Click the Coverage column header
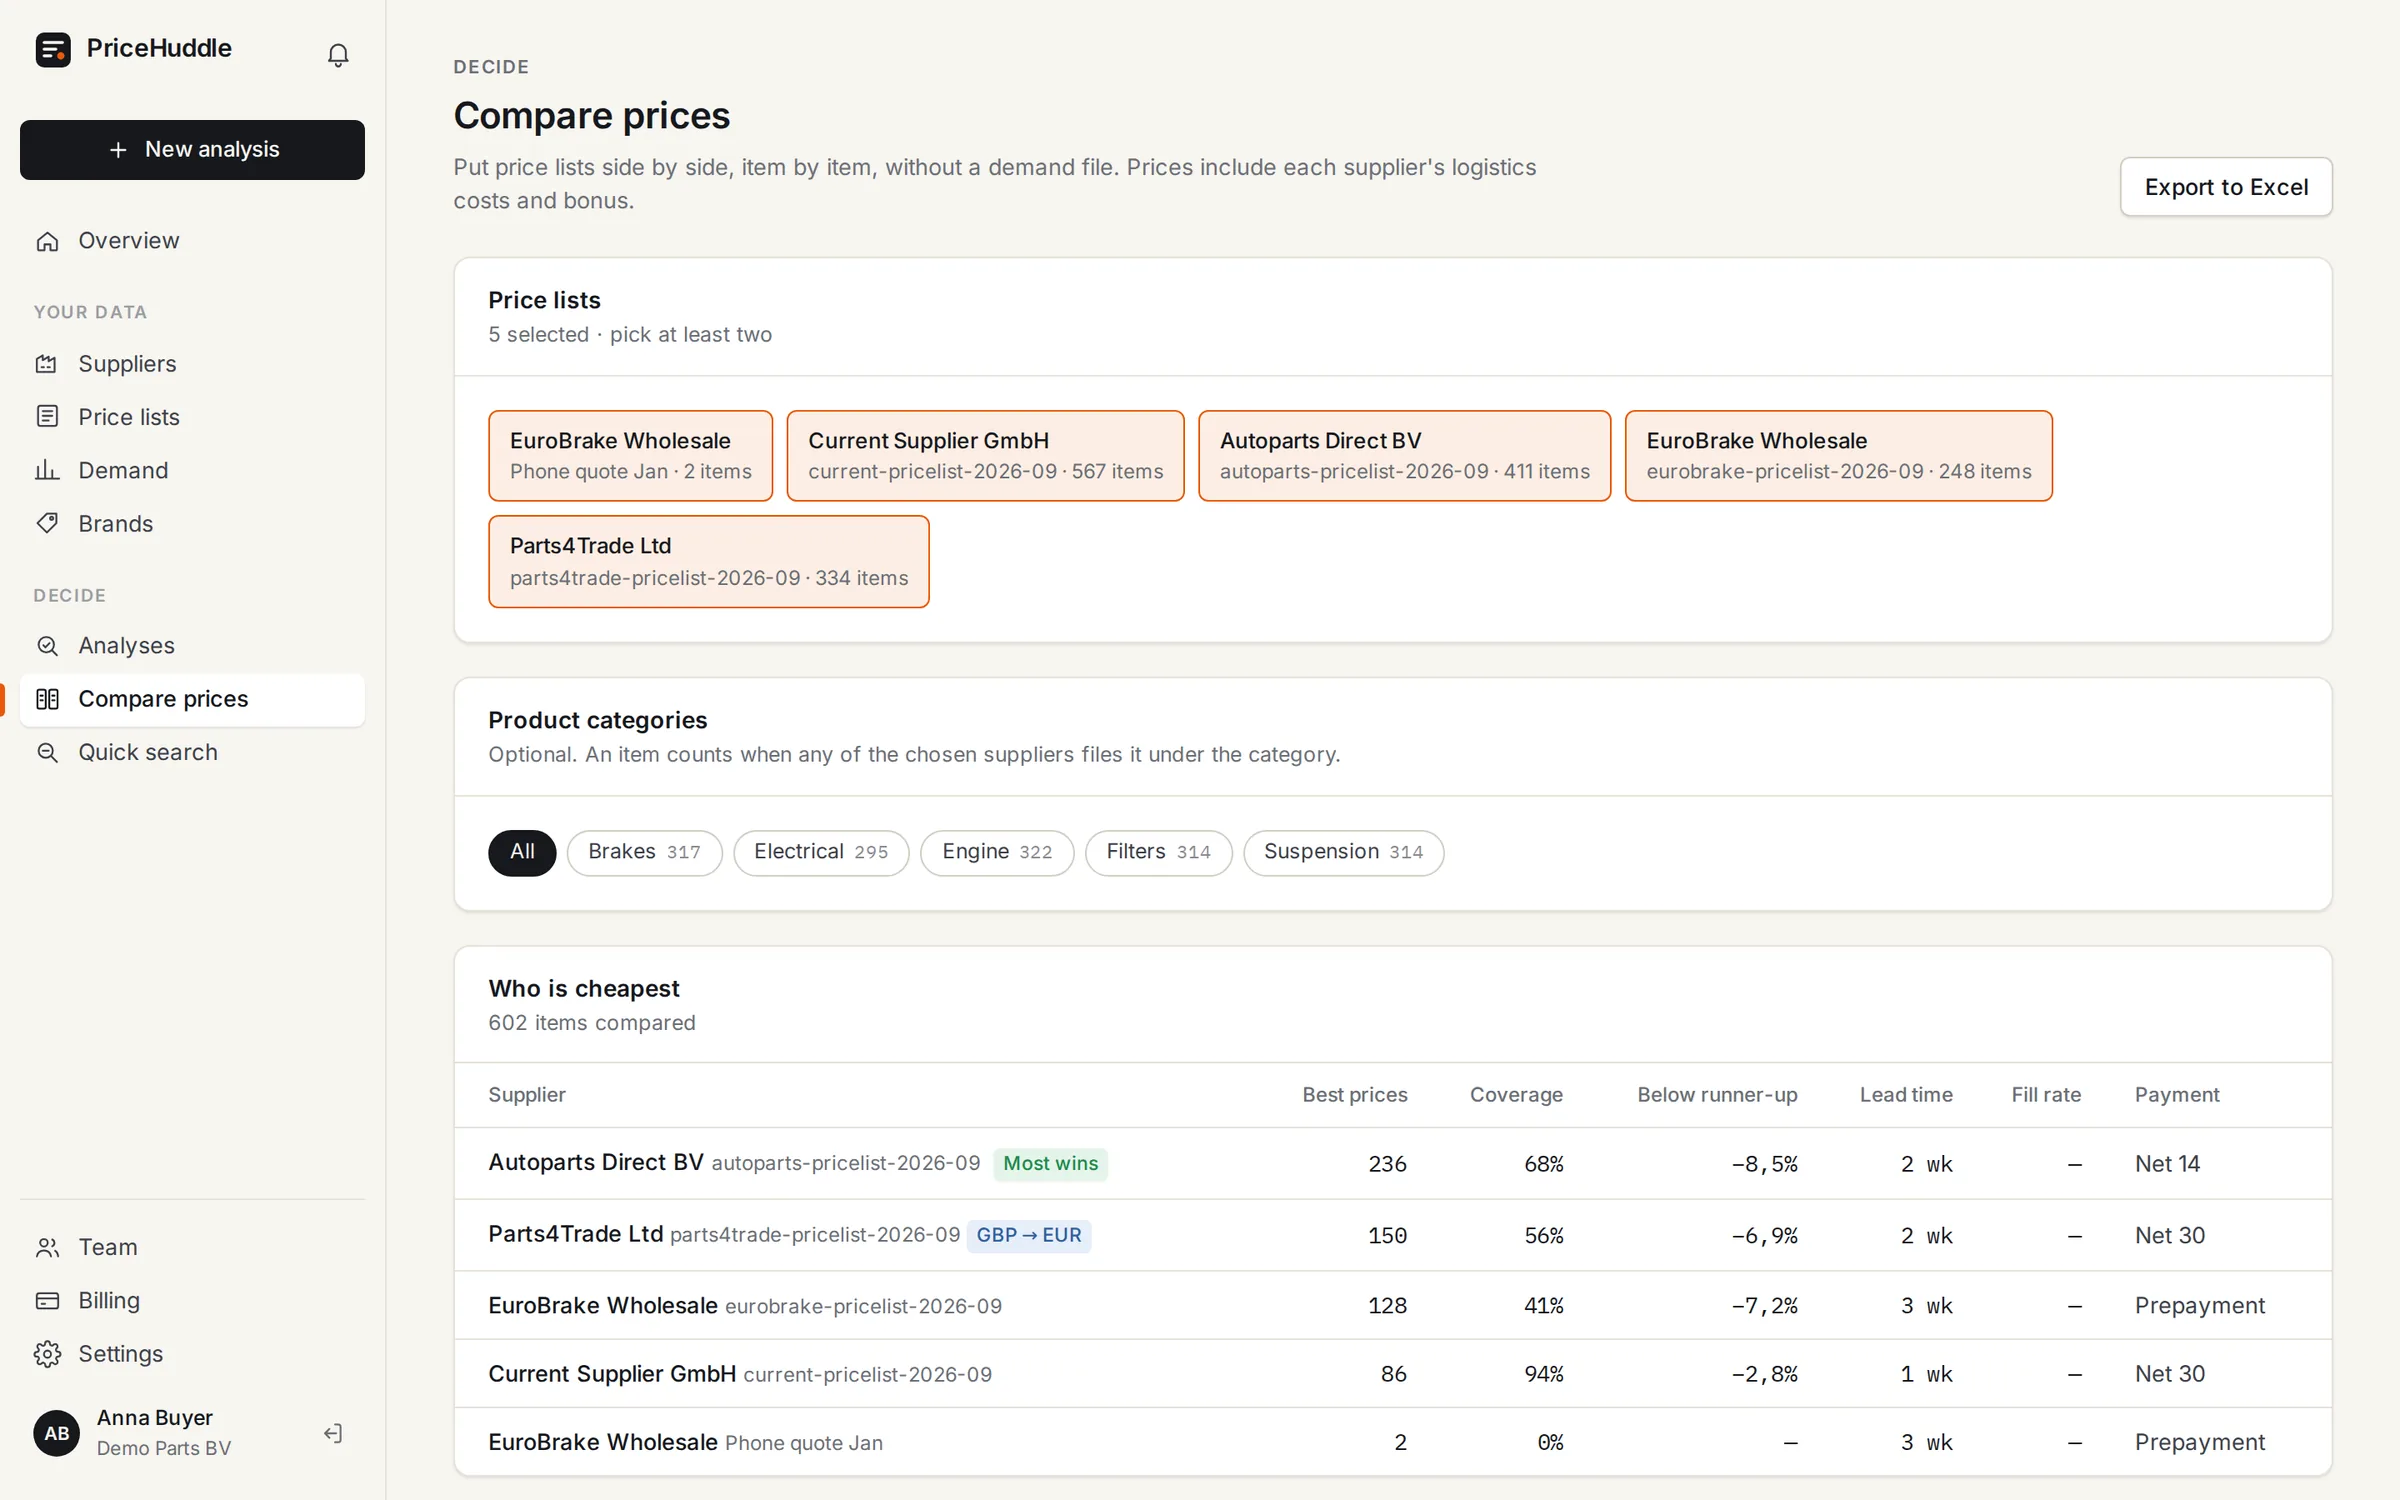This screenshot has width=2400, height=1500. (x=1516, y=1095)
